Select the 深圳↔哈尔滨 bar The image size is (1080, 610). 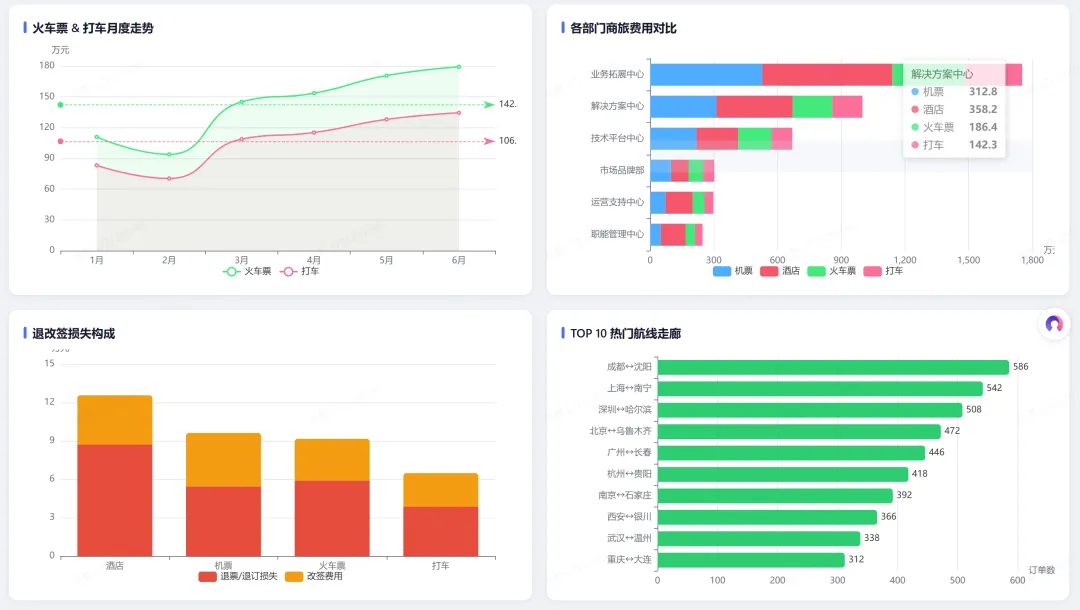coord(809,410)
